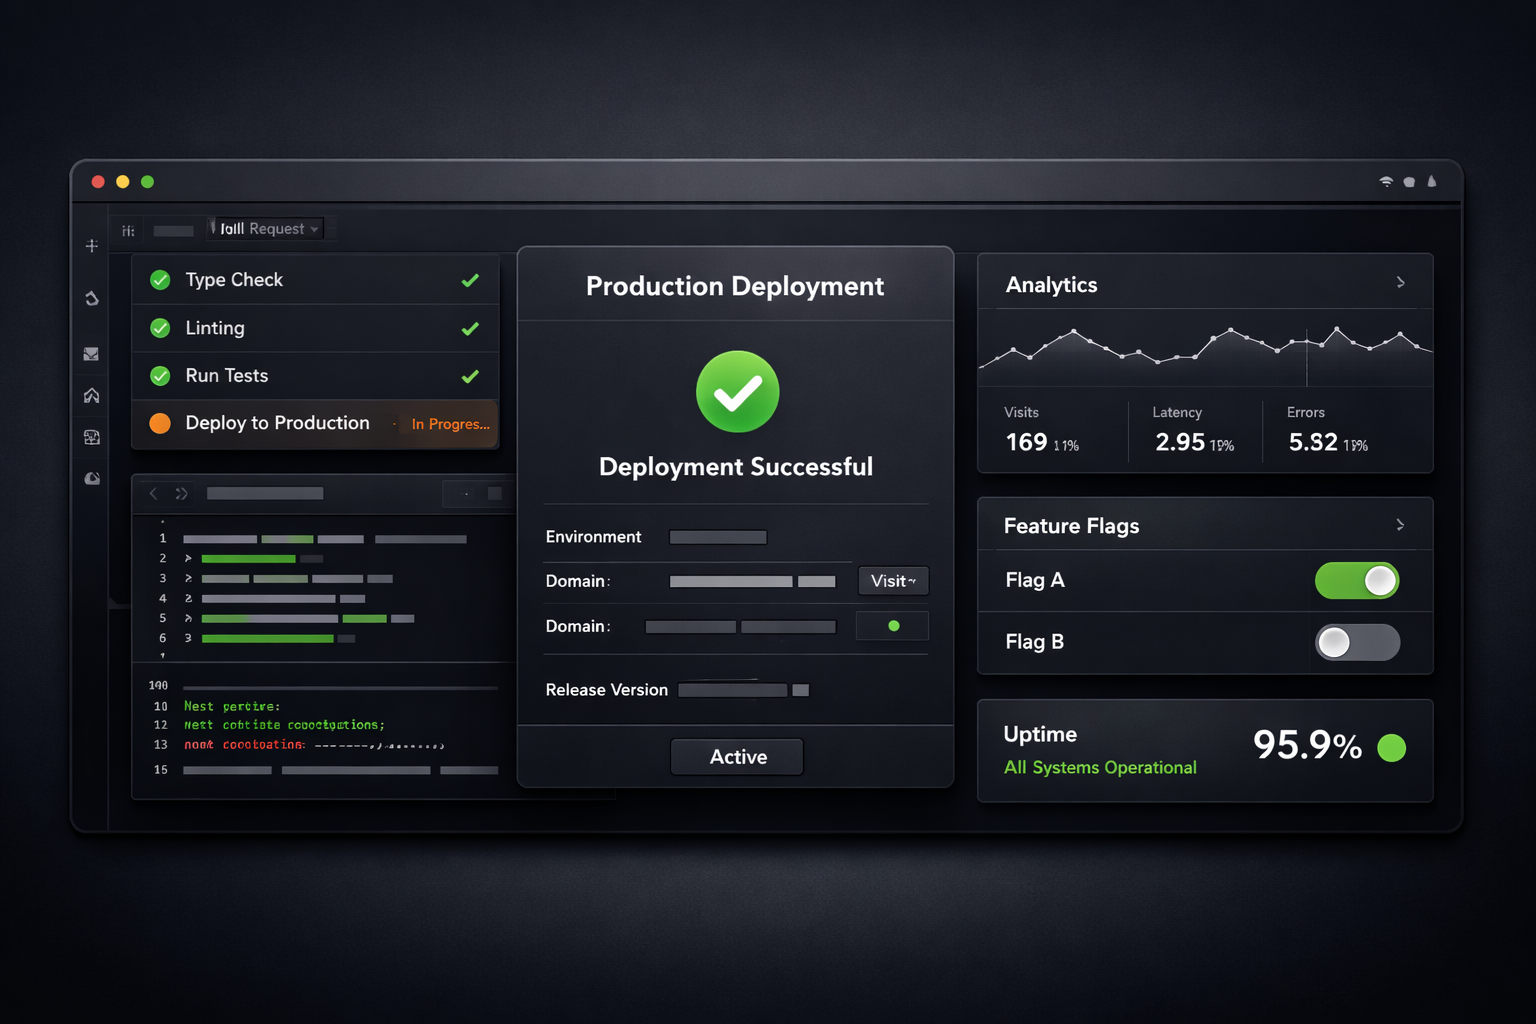Click the In Progress status label

point(450,424)
